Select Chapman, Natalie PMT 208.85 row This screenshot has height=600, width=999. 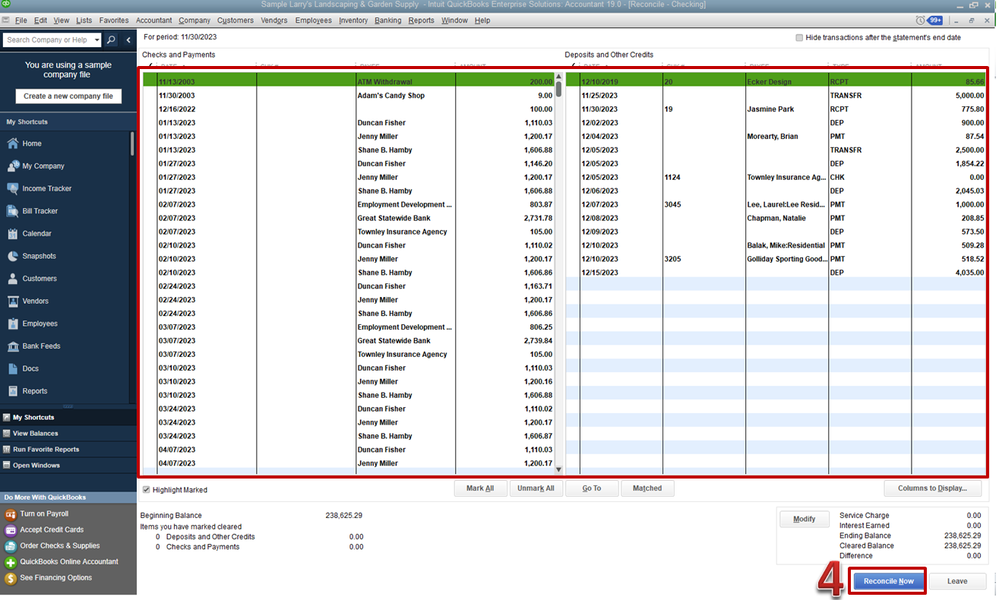point(775,218)
